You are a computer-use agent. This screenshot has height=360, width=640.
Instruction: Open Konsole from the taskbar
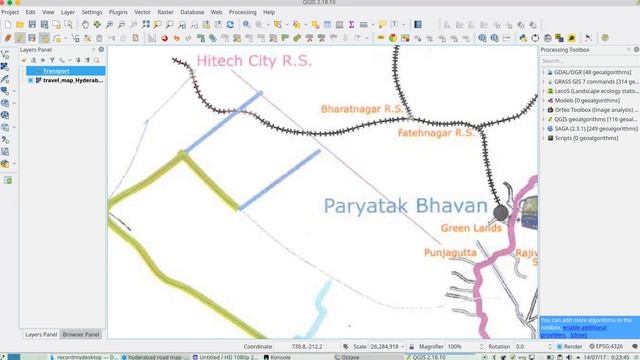click(278, 357)
